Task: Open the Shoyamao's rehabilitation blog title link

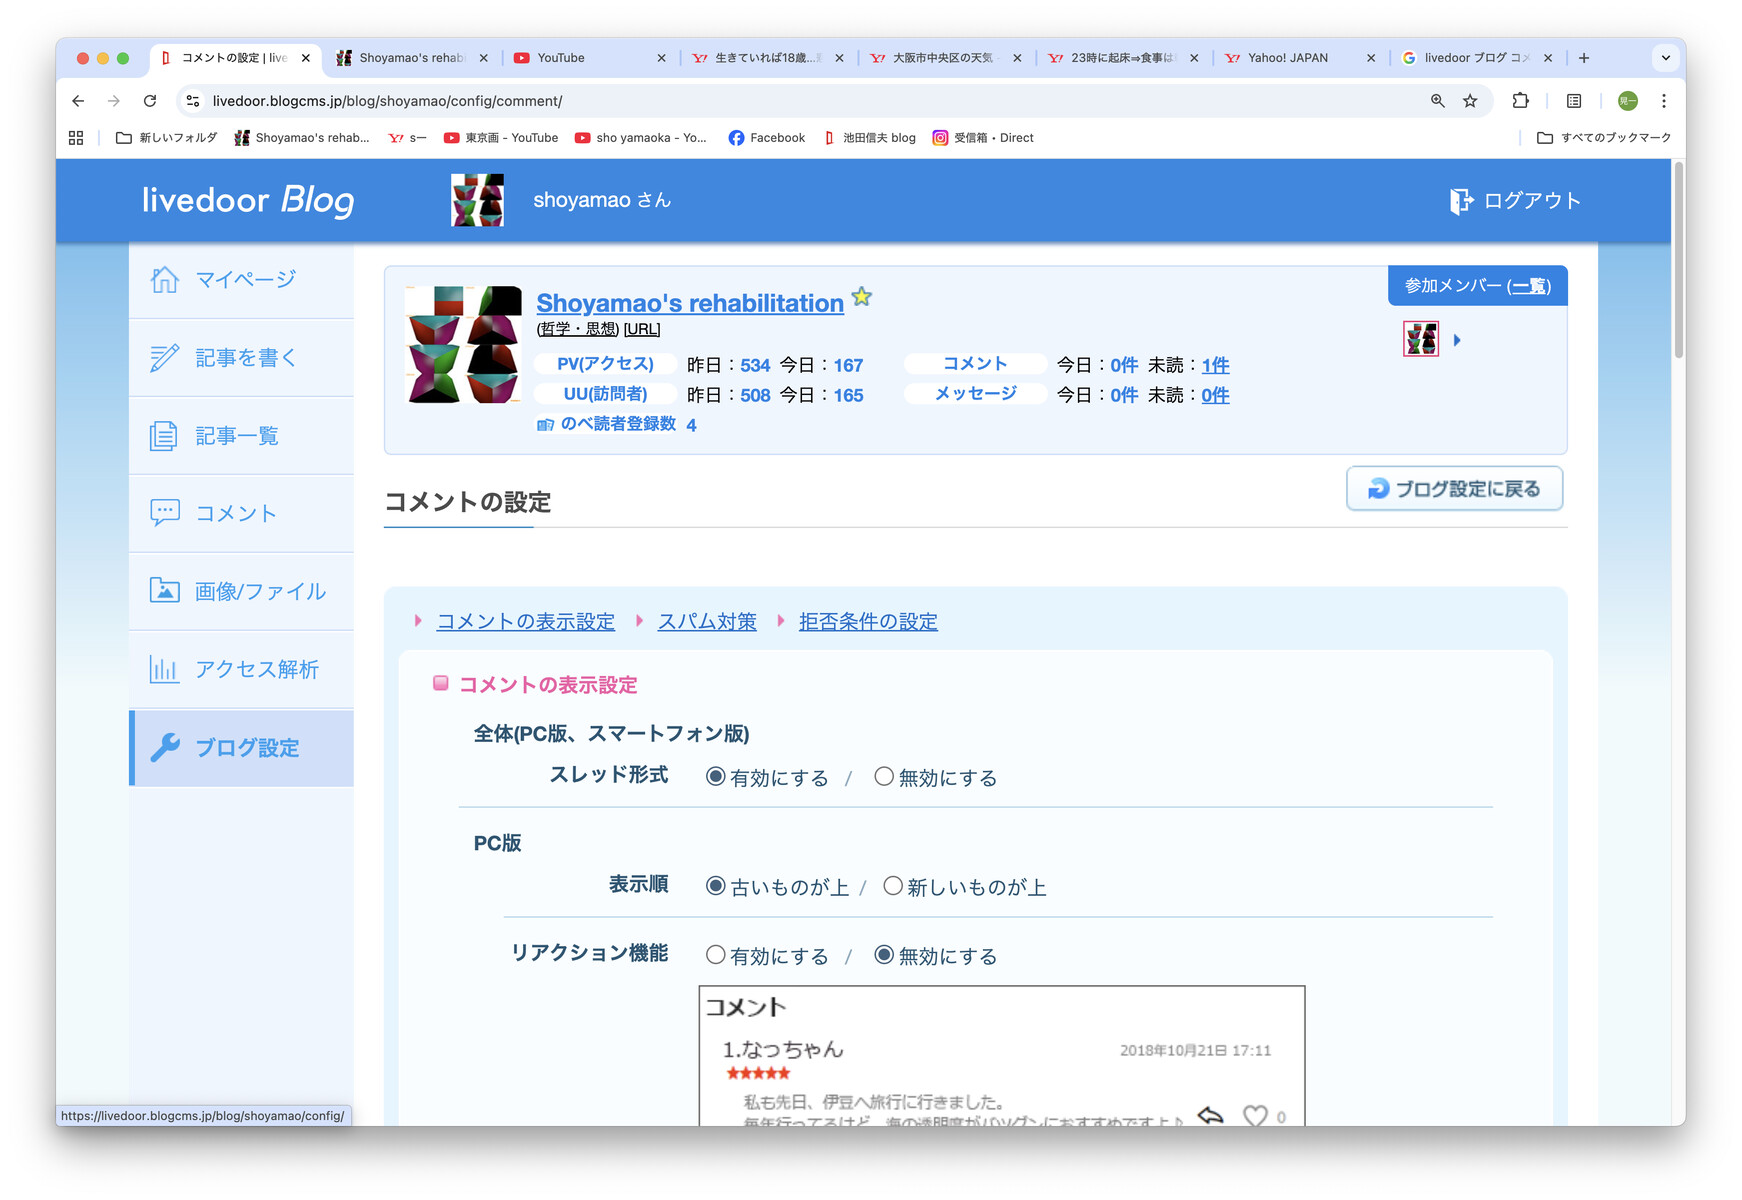Action: click(x=690, y=303)
